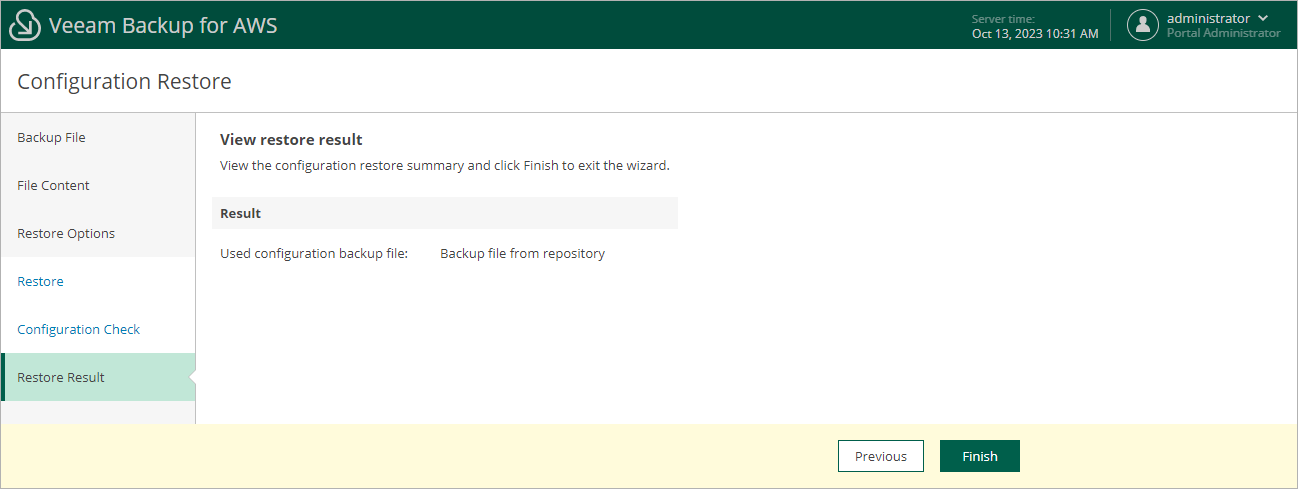Select the Restore Result step
This screenshot has width=1298, height=489.
coord(61,377)
